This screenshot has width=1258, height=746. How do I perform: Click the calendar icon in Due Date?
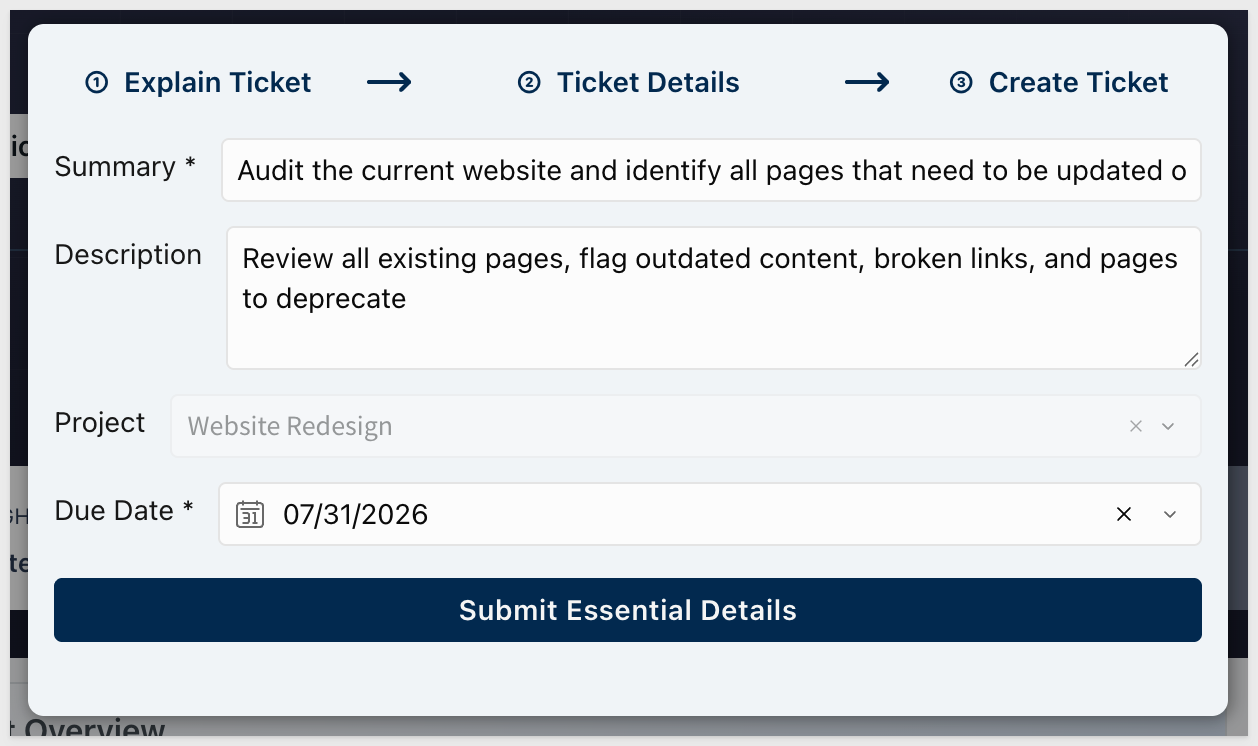249,514
